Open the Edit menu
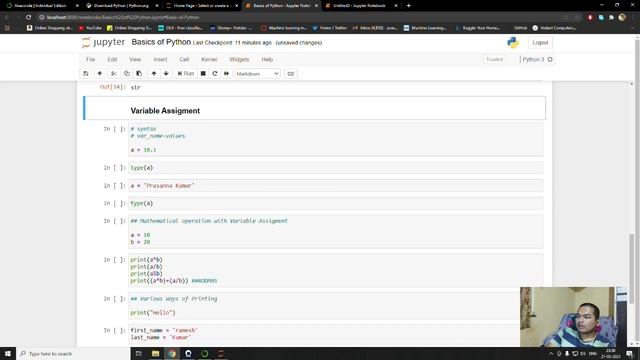Image resolution: width=640 pixels, height=360 pixels. point(112,59)
